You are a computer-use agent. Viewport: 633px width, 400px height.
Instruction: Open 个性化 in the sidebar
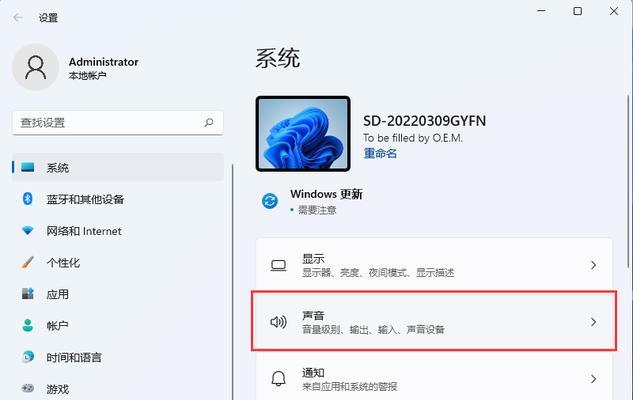[x=118, y=263]
